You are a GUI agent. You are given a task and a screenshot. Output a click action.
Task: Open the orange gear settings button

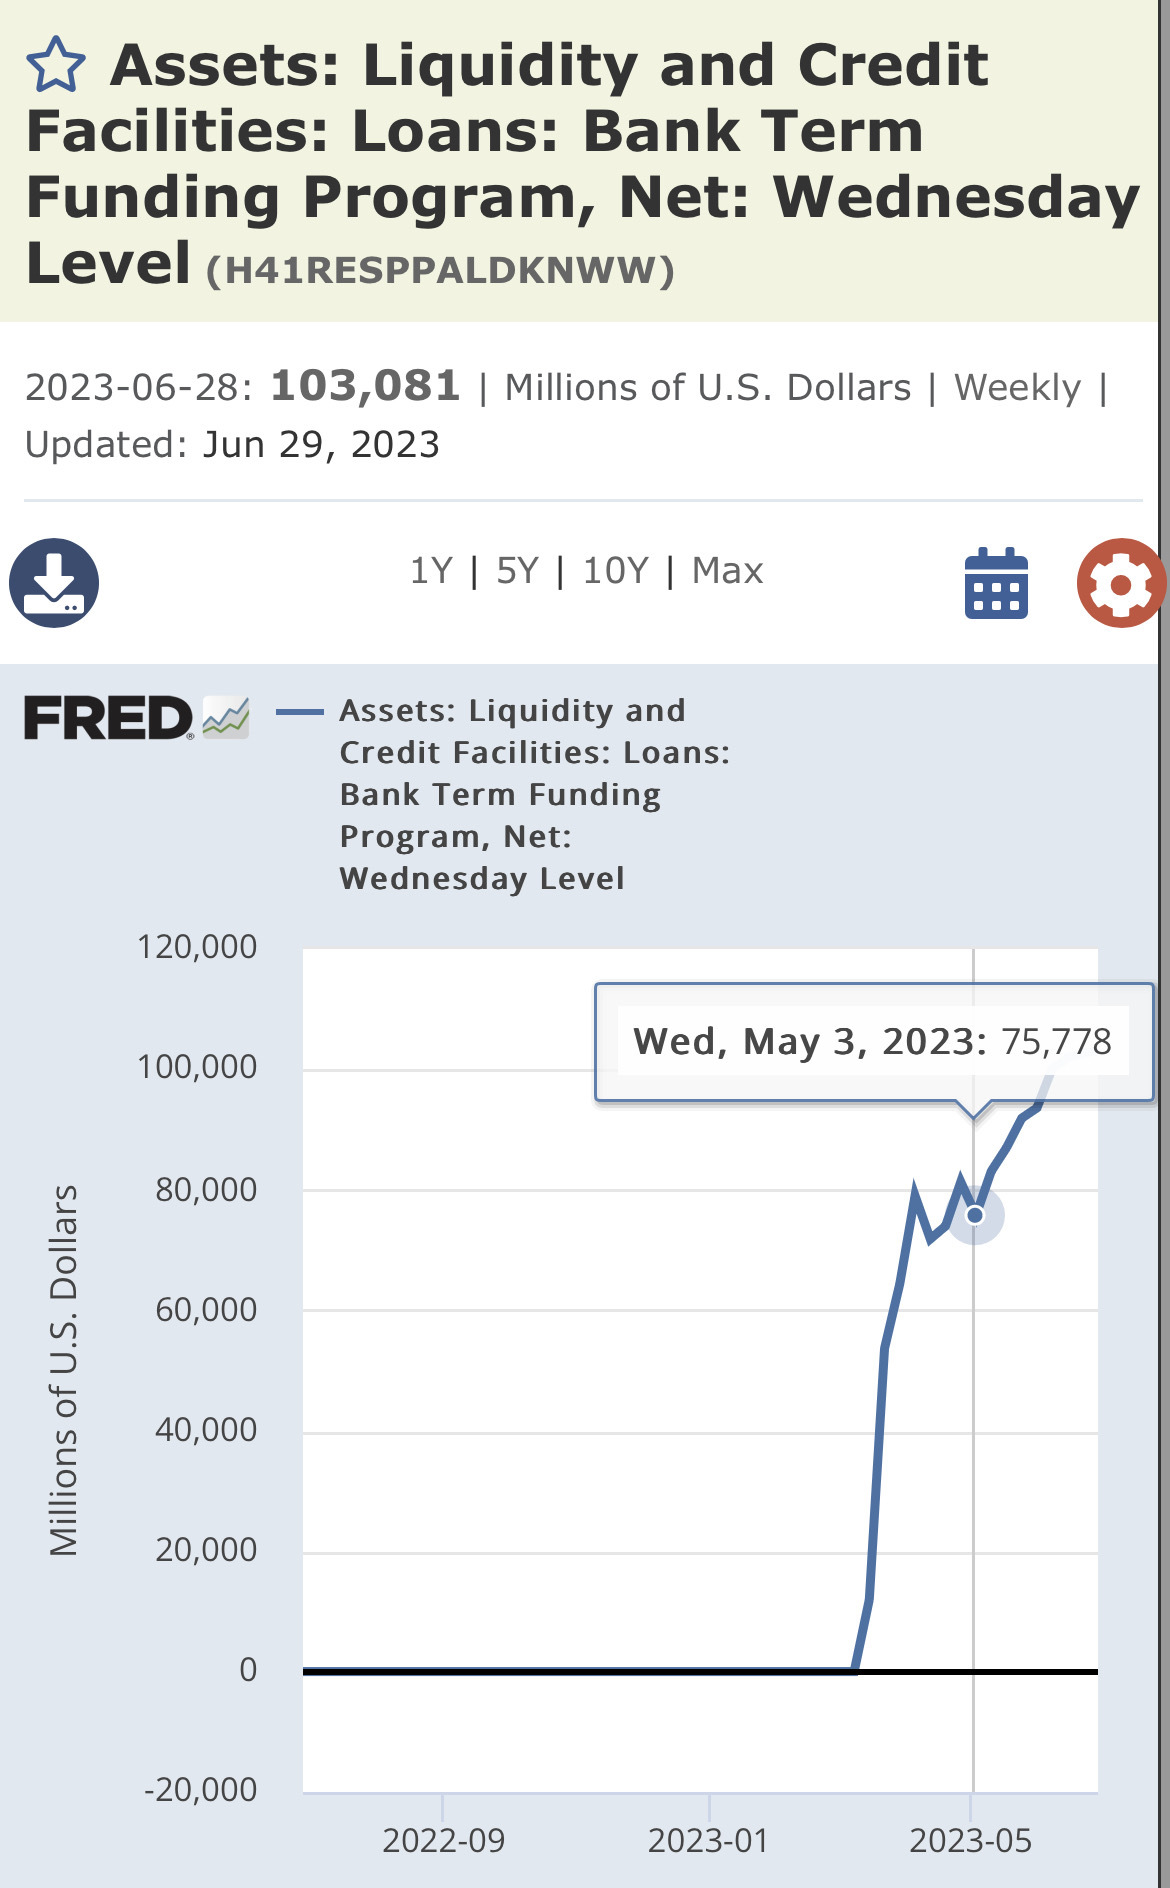(1120, 583)
